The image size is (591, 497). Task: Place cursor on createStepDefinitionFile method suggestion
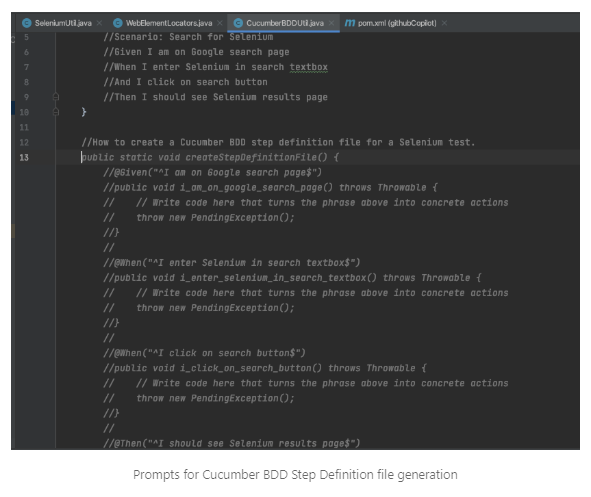(257, 158)
